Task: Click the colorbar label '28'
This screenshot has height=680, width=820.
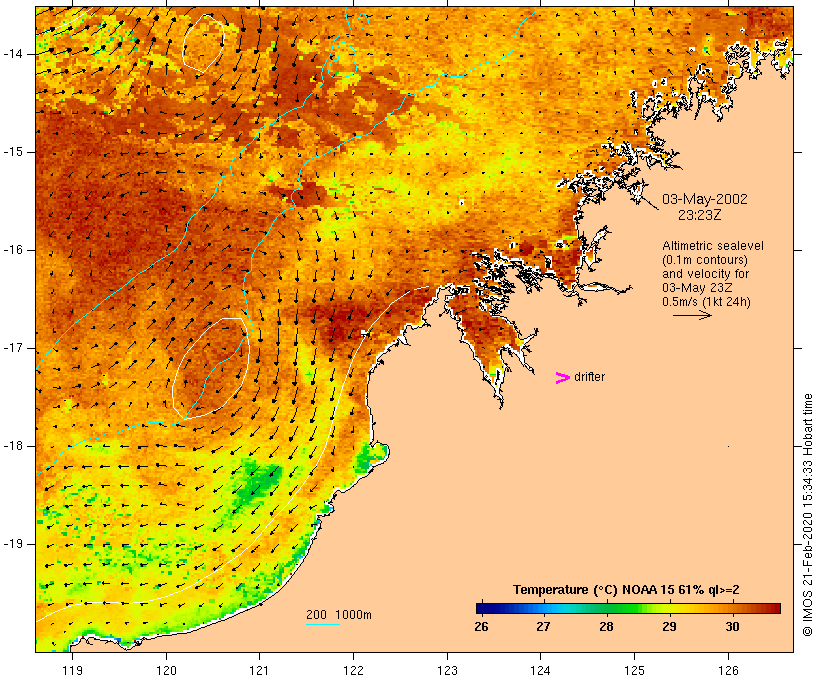Action: click(606, 626)
